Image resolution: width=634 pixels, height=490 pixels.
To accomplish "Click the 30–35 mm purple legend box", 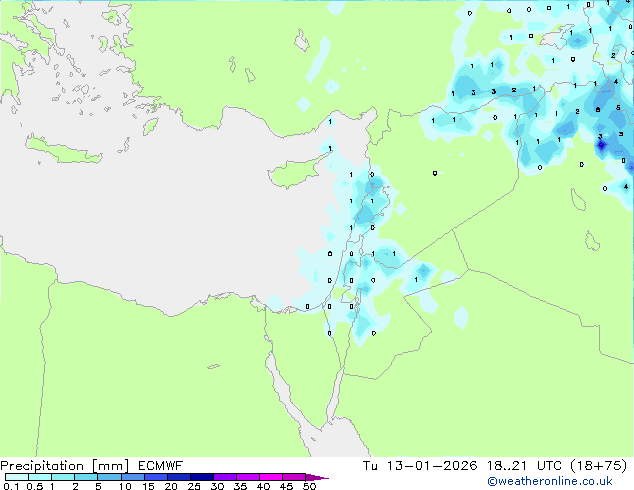I will [x=224, y=477].
